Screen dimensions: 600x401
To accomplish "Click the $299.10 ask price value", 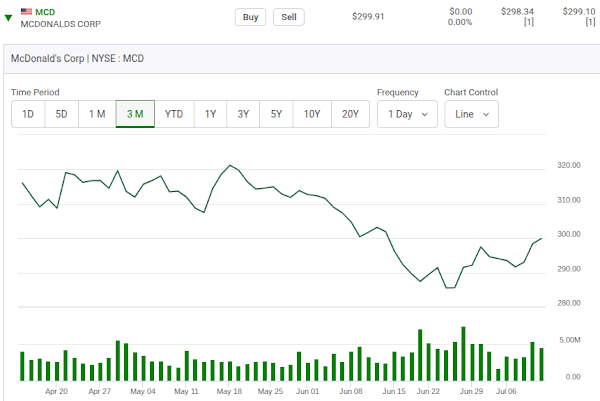I will [579, 11].
